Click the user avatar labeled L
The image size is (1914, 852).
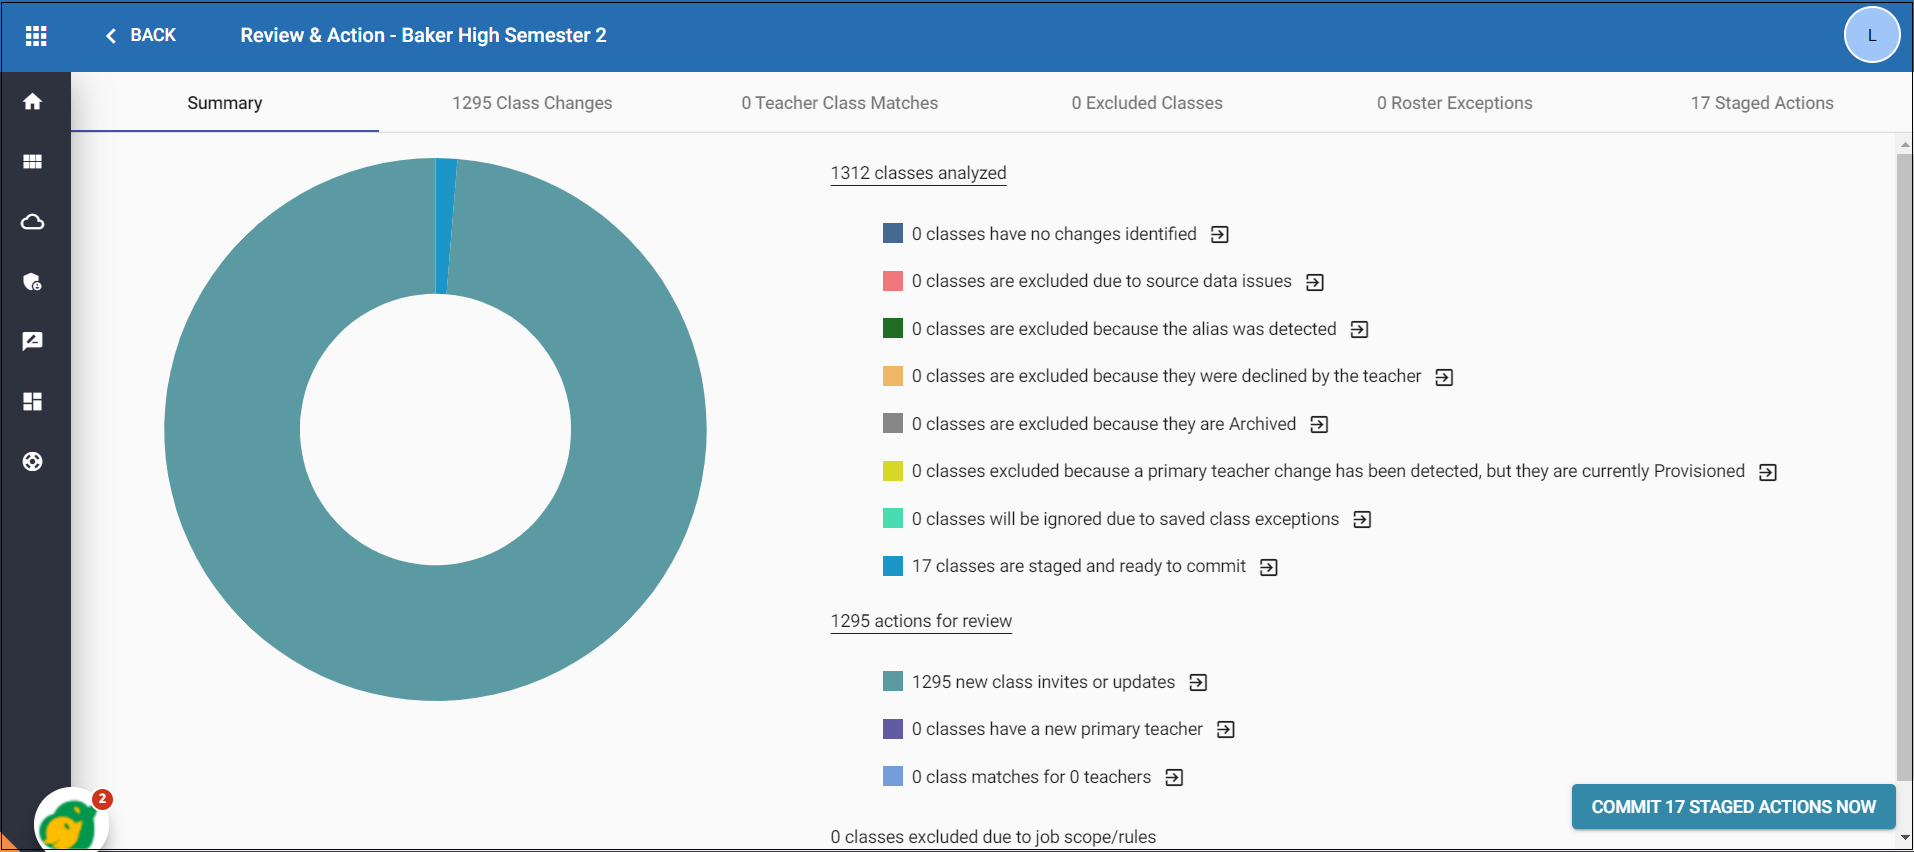point(1871,35)
